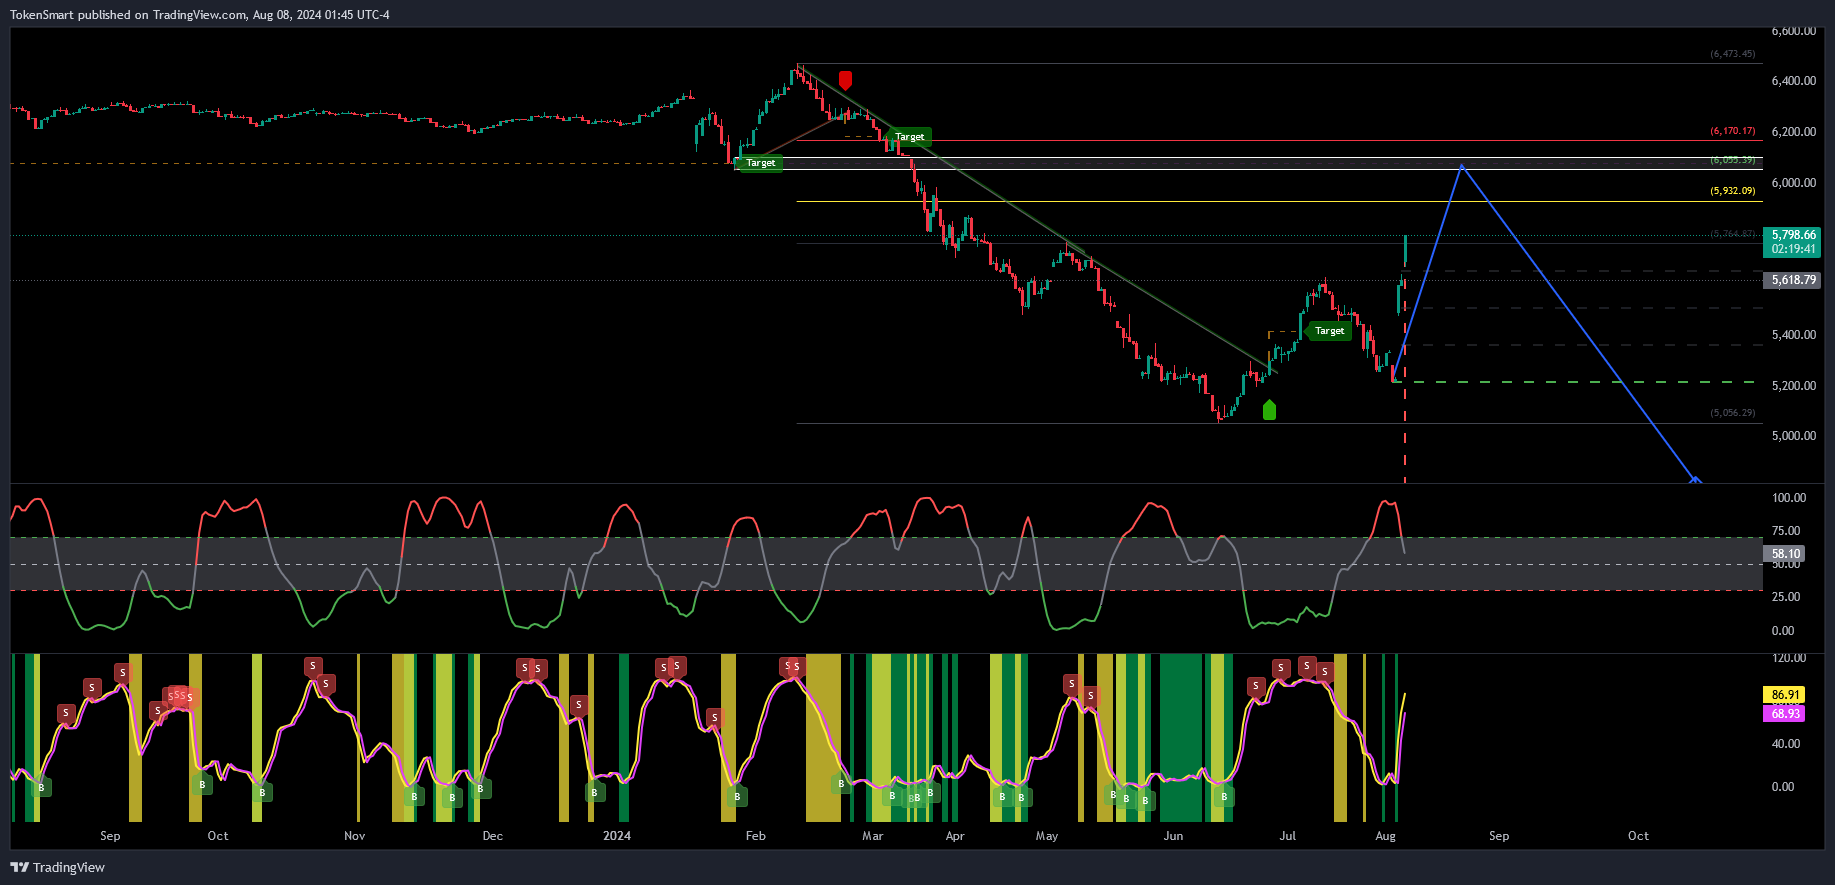Click the magenta indicator value 68.93
The image size is (1835, 885).
pos(1785,713)
